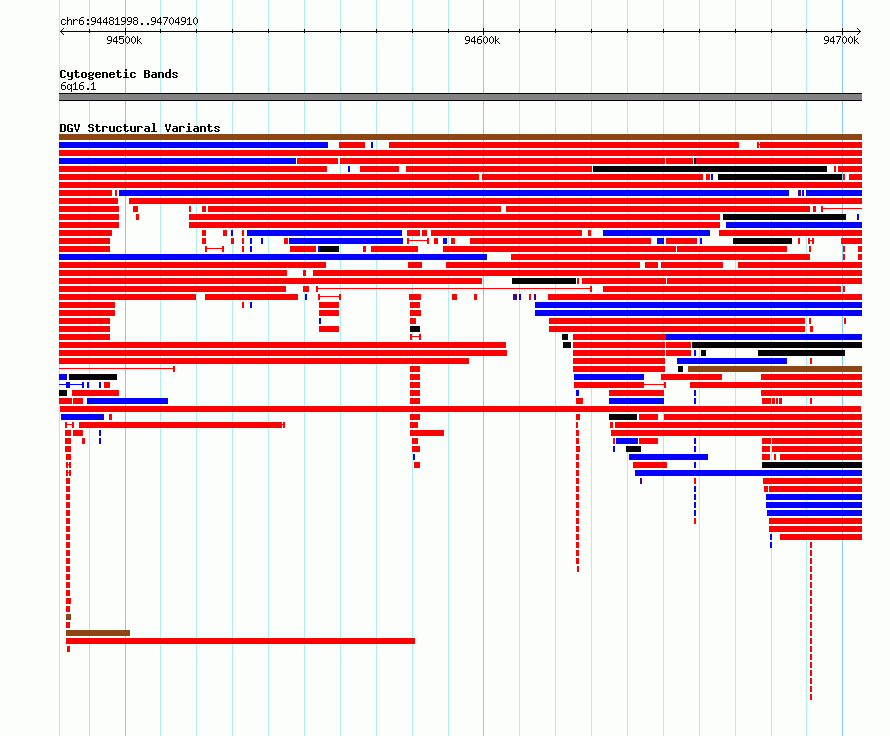Select the long black bar in the fourth variant row
The height and width of the screenshot is (736, 890).
point(710,169)
